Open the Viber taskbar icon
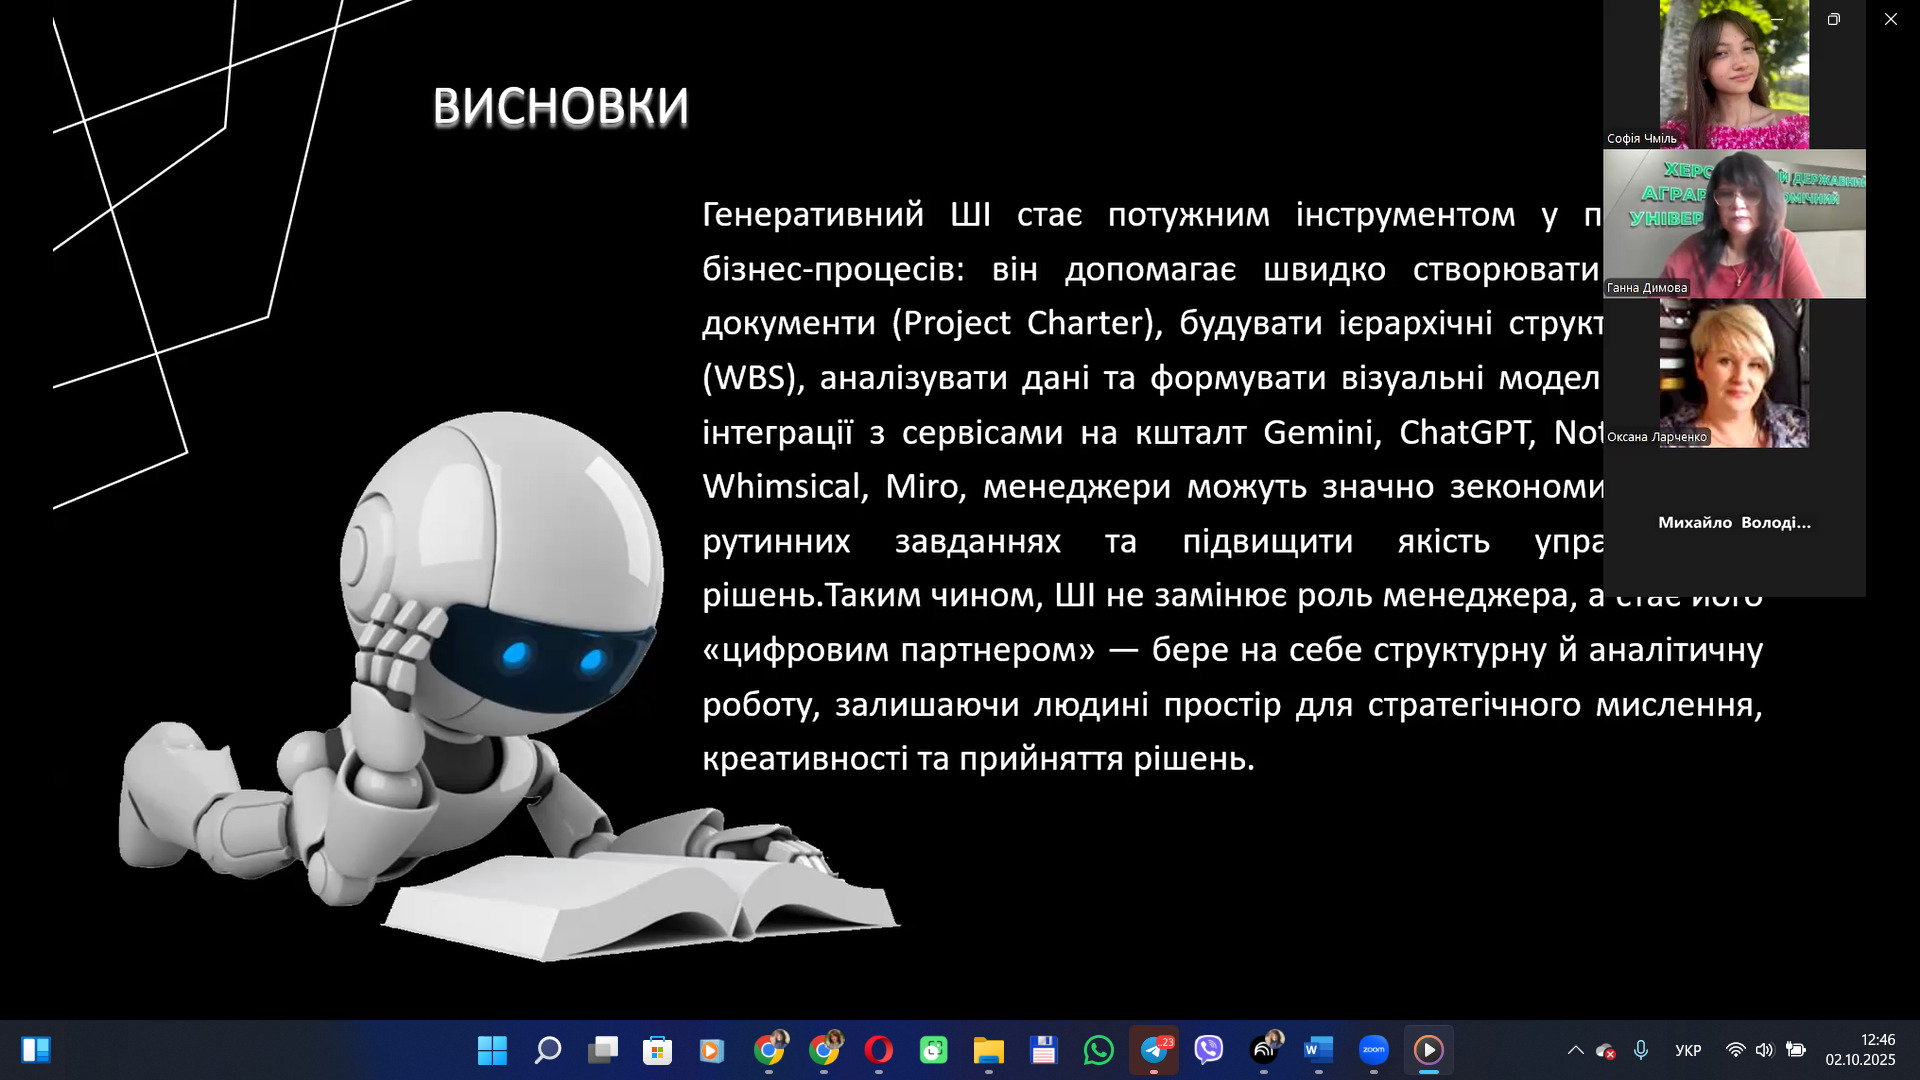The width and height of the screenshot is (1920, 1080). click(x=1209, y=1050)
